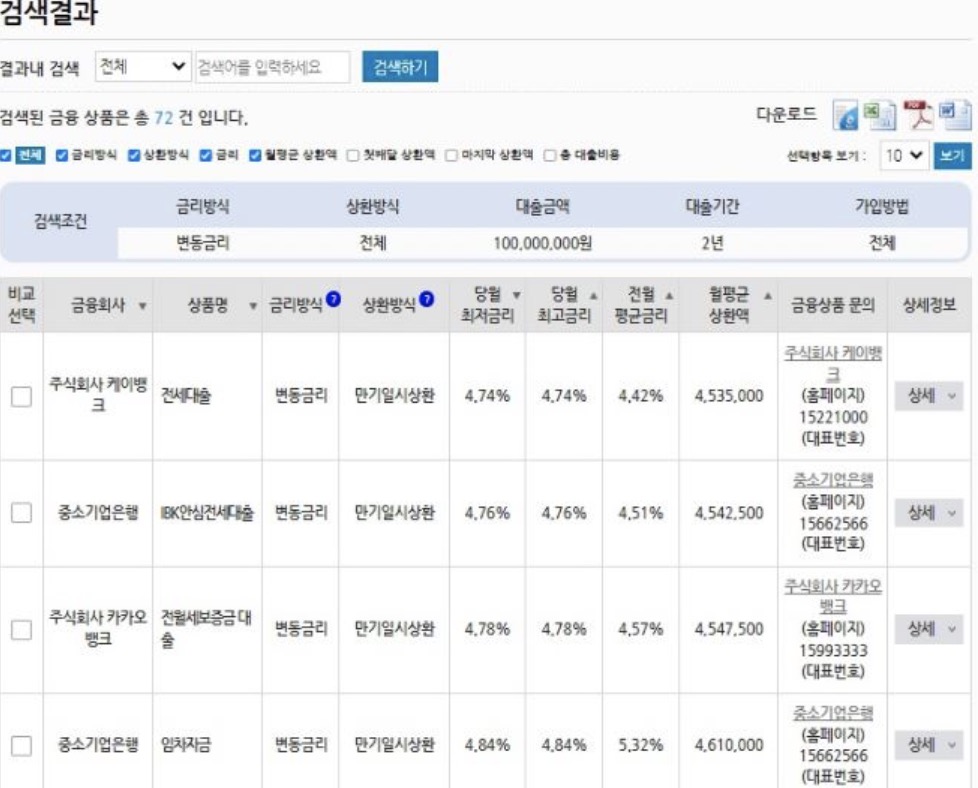Download the search results as PDF
The width and height of the screenshot is (978, 788).
click(920, 116)
